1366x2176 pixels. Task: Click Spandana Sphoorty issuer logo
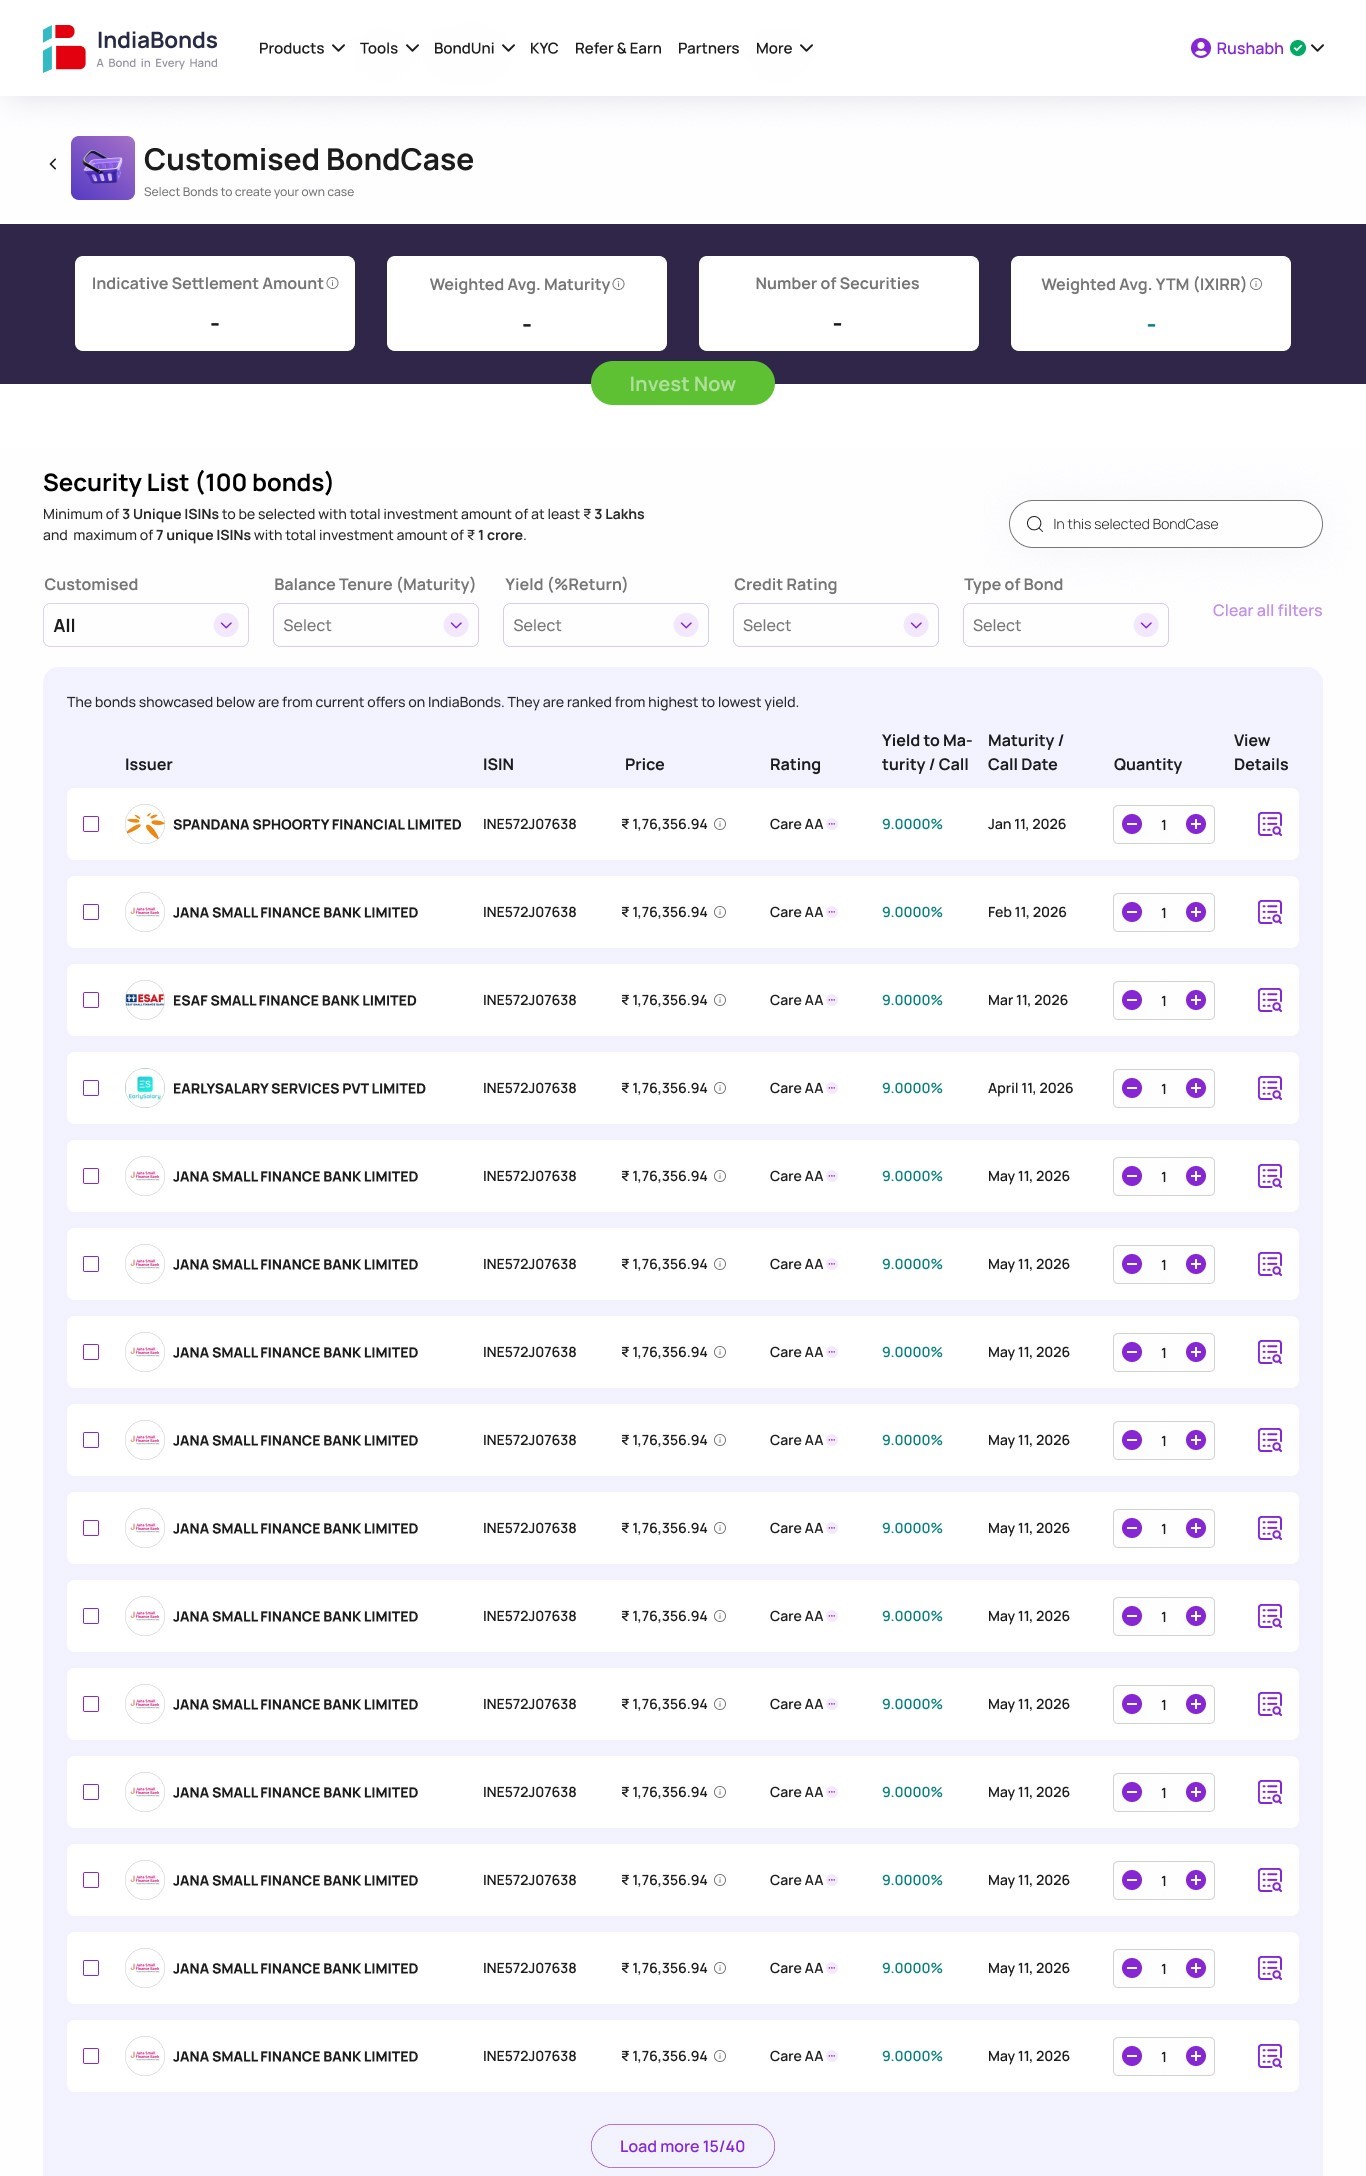[x=145, y=824]
